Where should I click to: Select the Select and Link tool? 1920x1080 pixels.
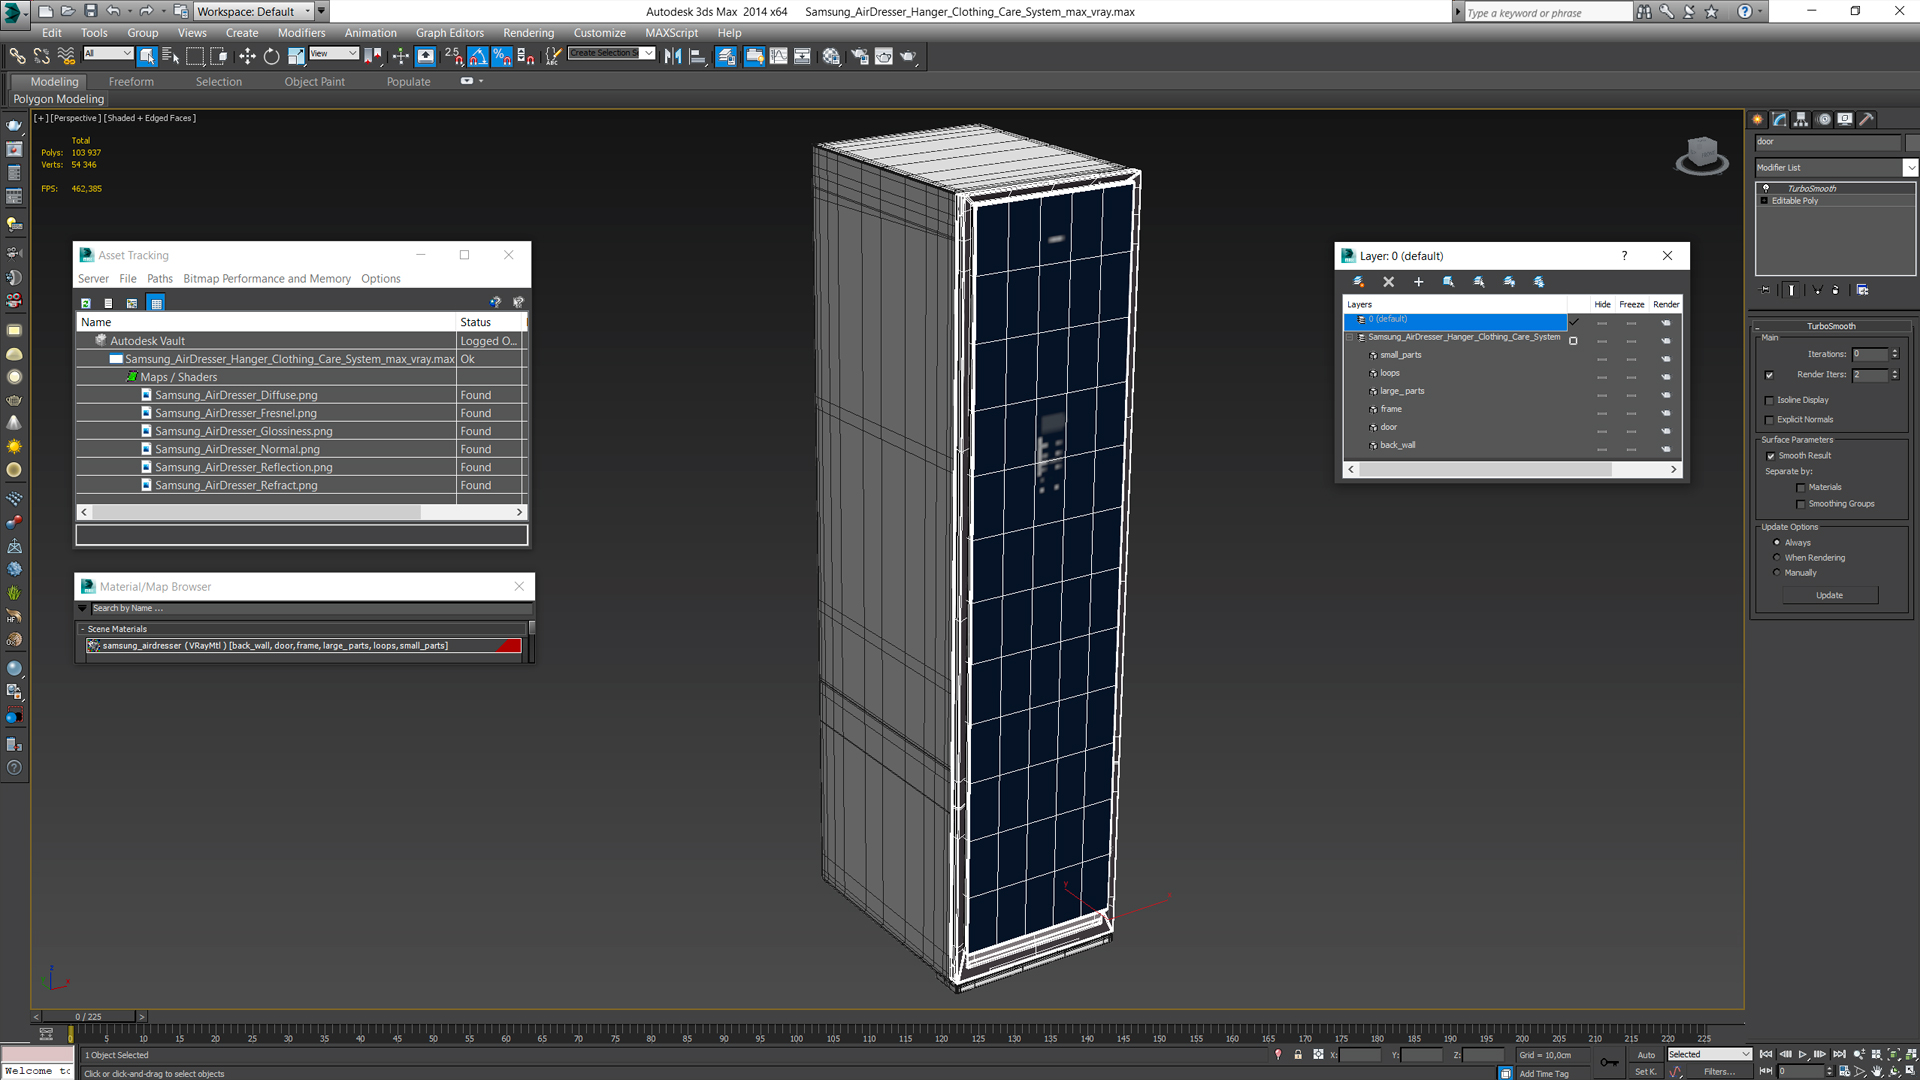[17, 56]
